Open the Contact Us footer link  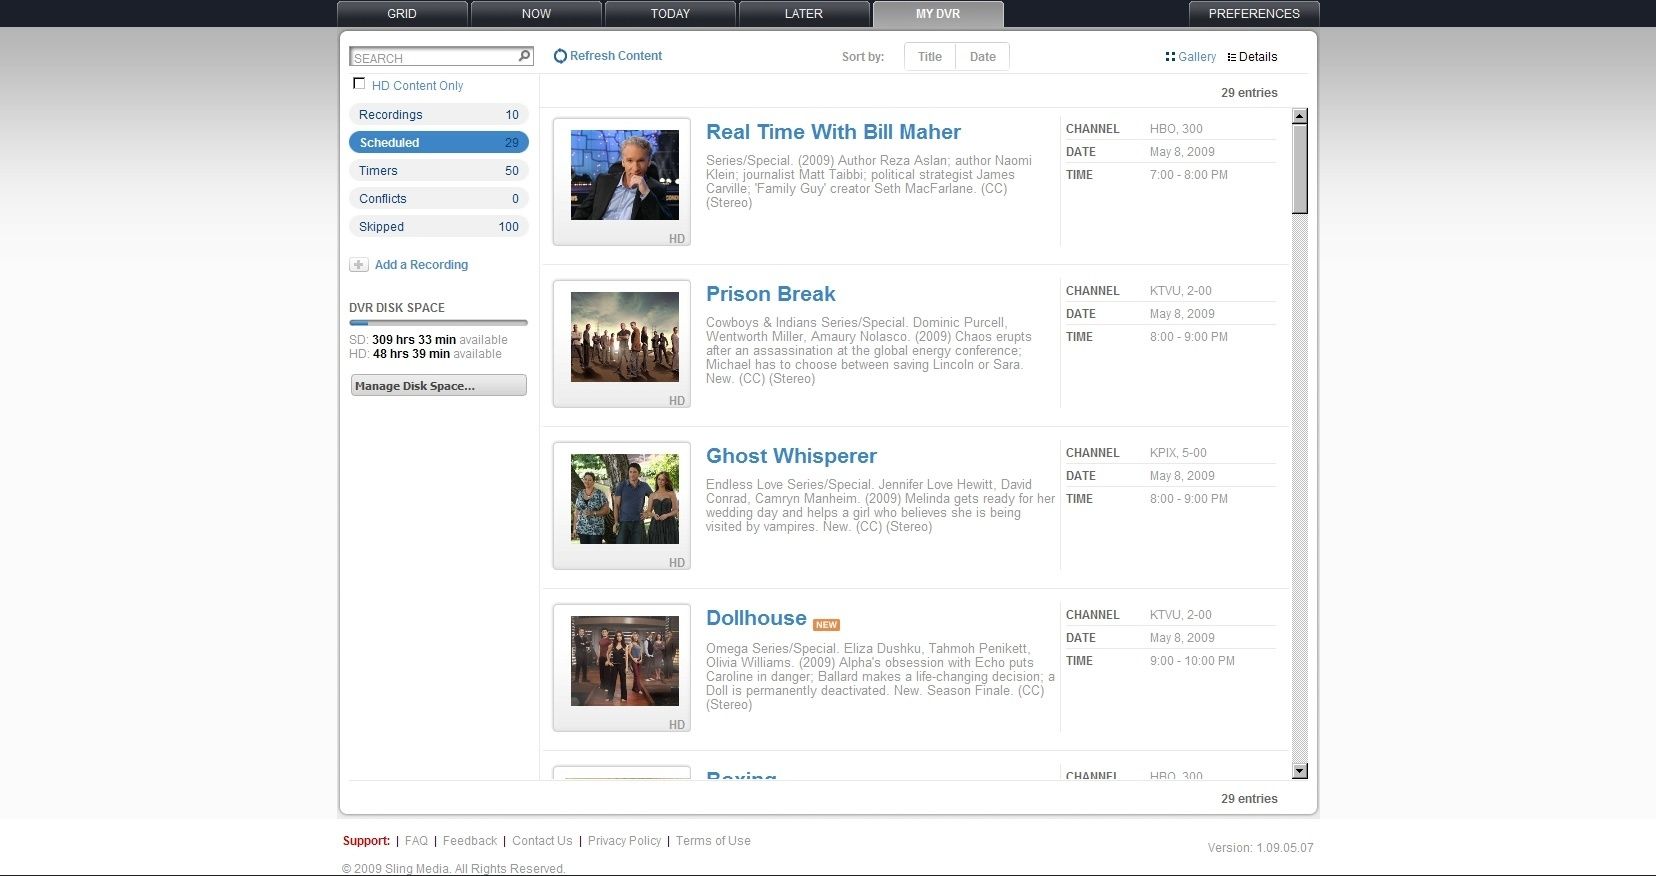pyautogui.click(x=542, y=841)
